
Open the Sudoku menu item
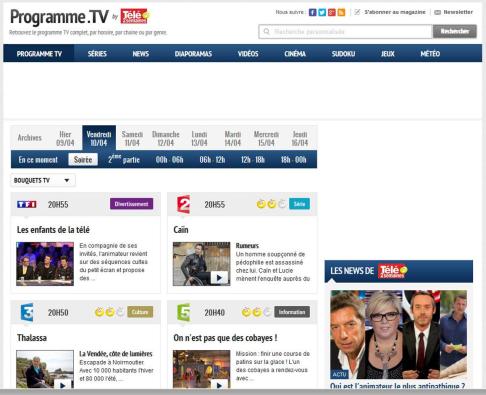[x=343, y=54]
